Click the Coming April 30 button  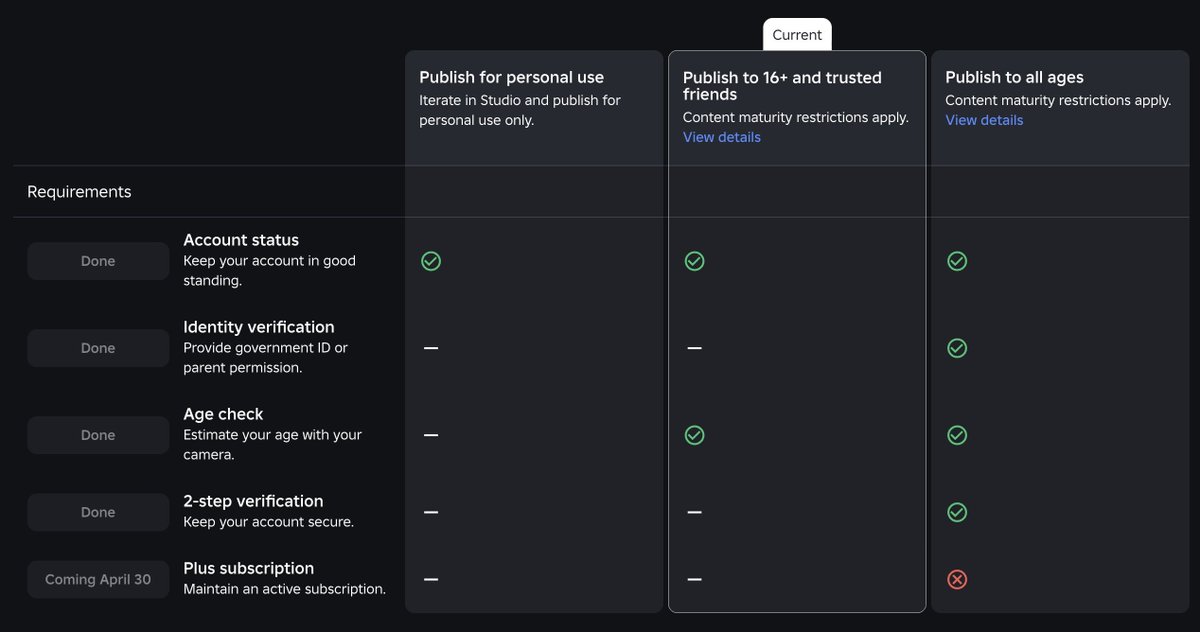[x=98, y=579]
